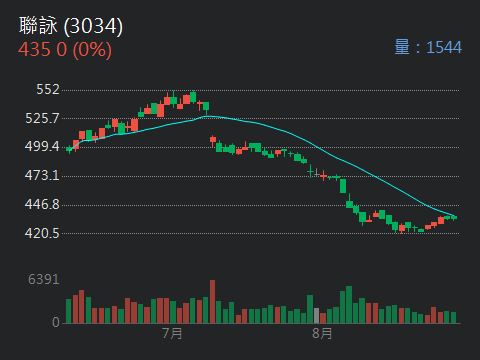Click the 0 volume axis label

click(x=56, y=322)
